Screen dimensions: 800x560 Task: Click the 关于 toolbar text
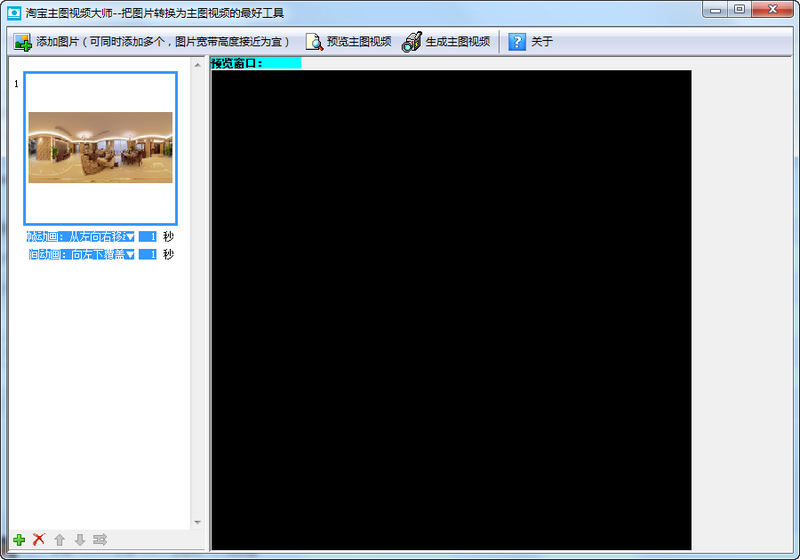tap(542, 42)
